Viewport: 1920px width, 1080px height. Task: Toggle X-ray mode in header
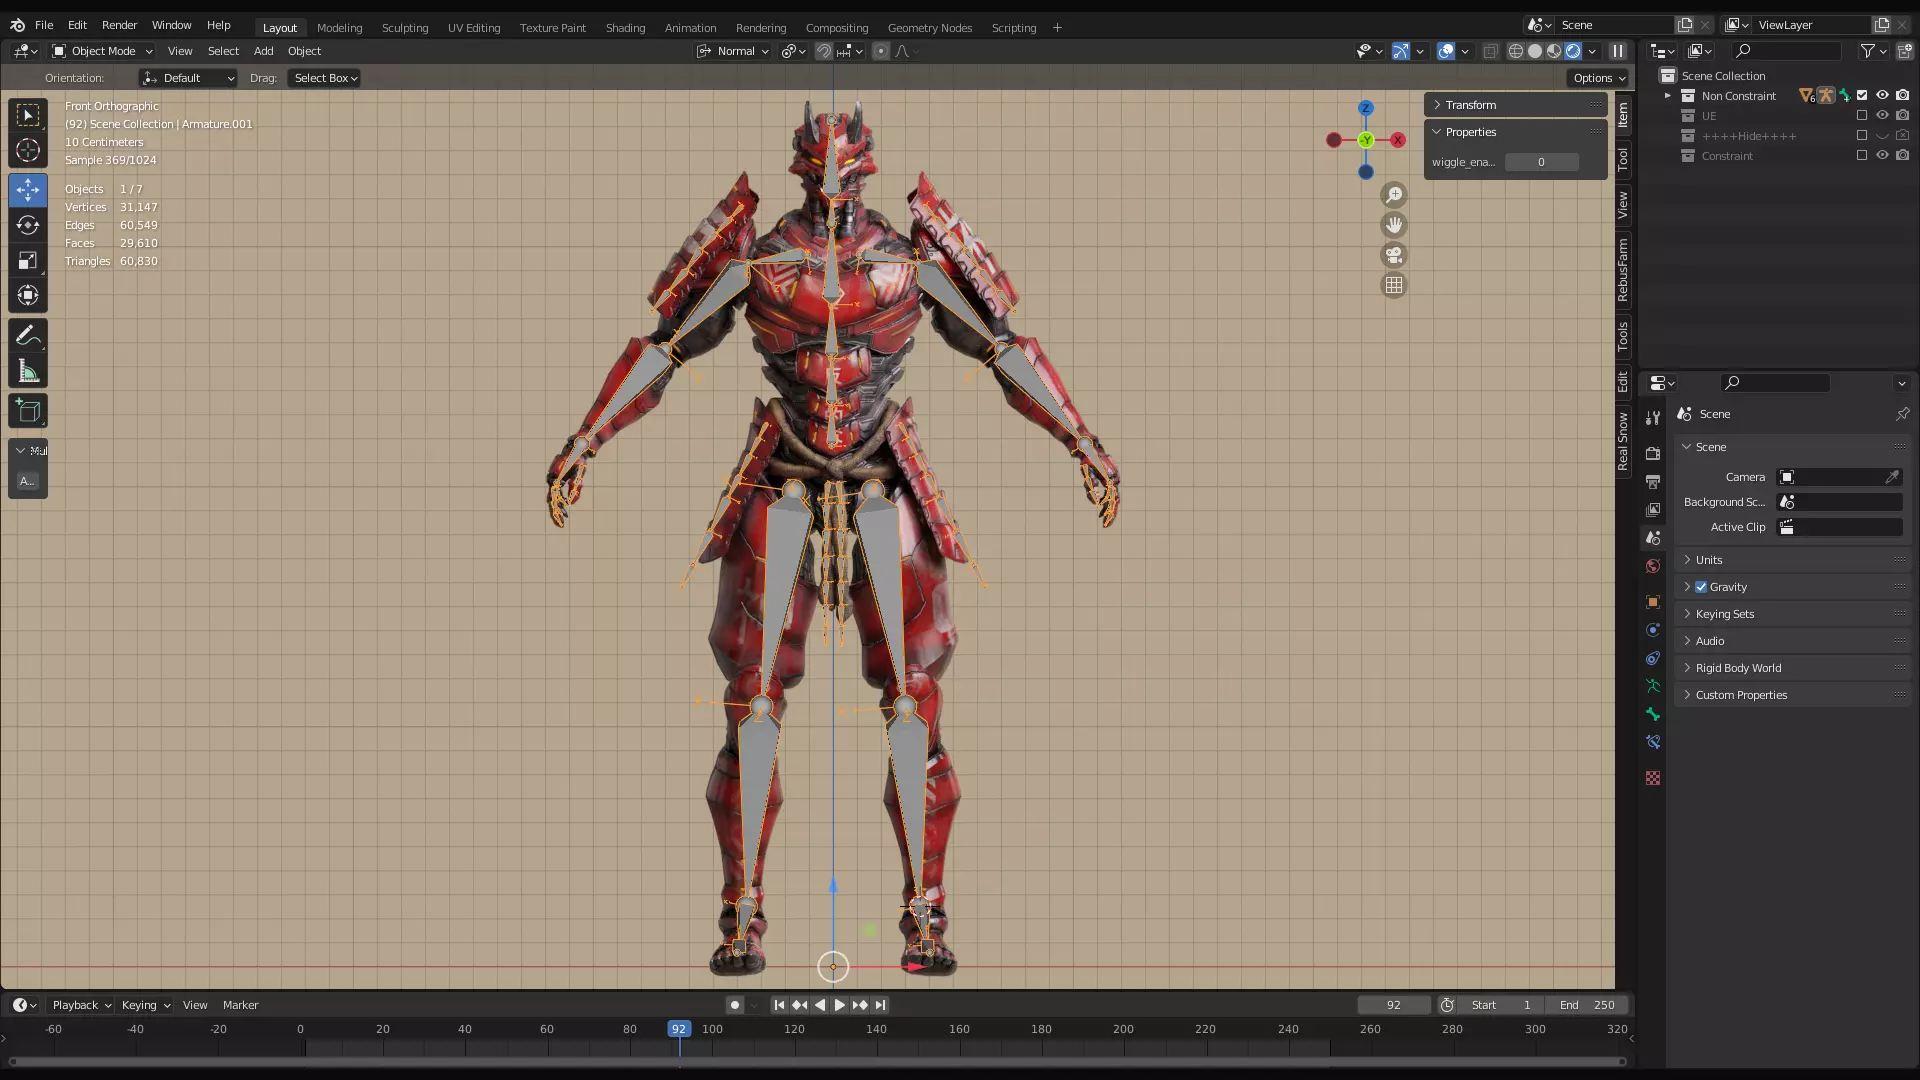1490,51
